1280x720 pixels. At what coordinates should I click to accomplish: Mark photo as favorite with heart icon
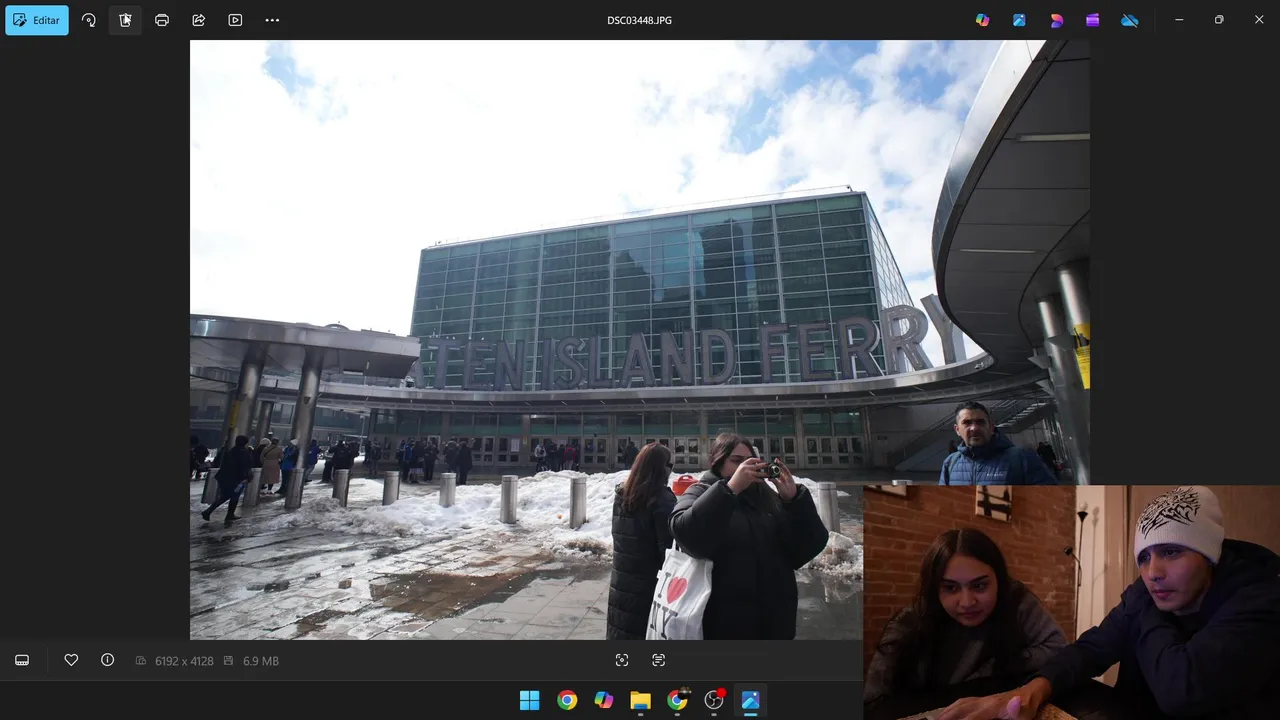71,660
